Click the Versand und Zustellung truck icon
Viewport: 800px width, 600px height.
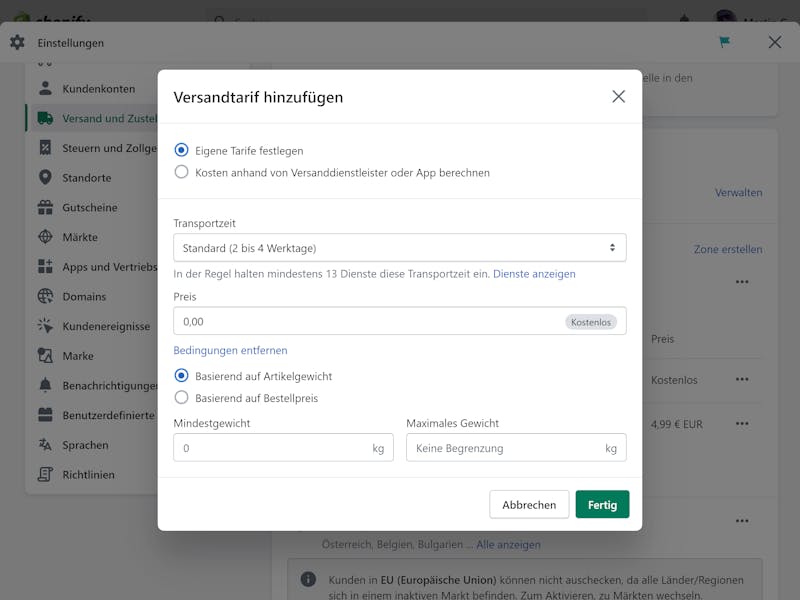(45, 118)
